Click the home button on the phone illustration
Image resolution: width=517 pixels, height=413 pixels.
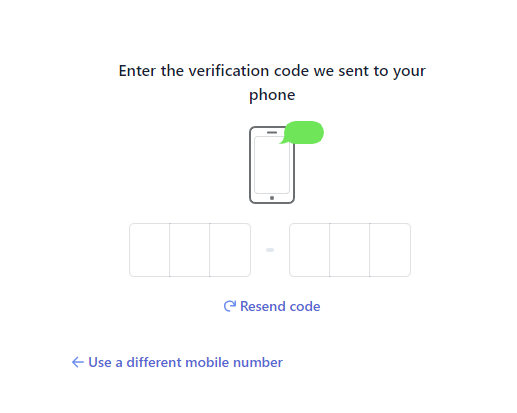click(x=272, y=198)
